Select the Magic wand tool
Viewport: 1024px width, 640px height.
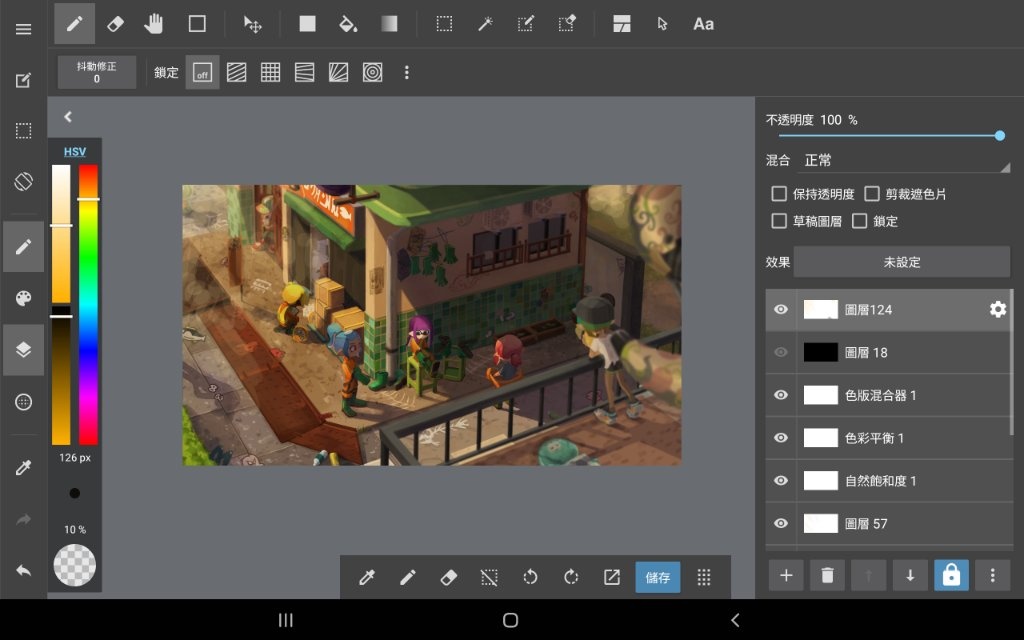485,24
